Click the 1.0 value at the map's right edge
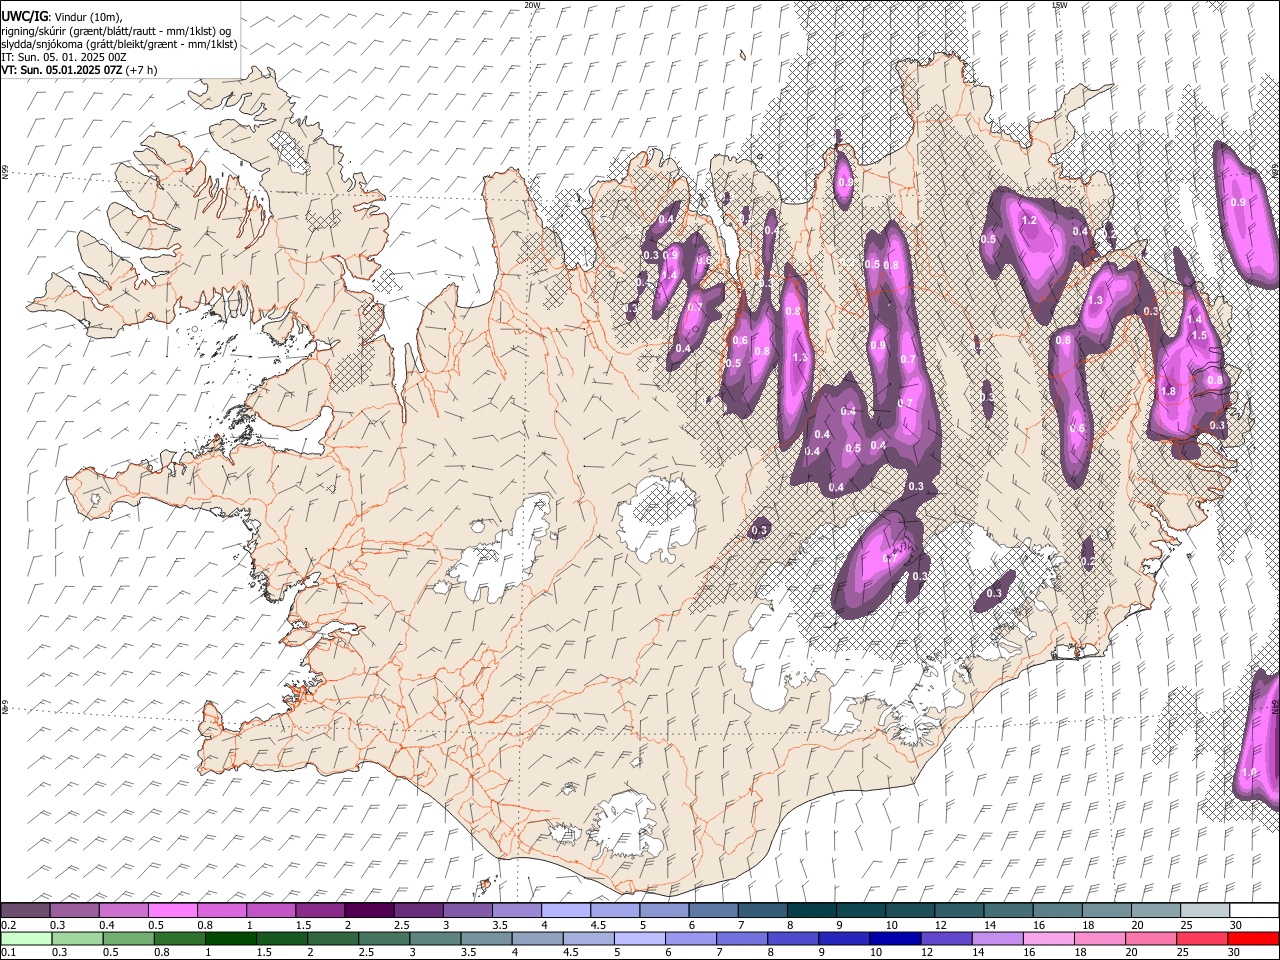The image size is (1280, 960). [1248, 772]
